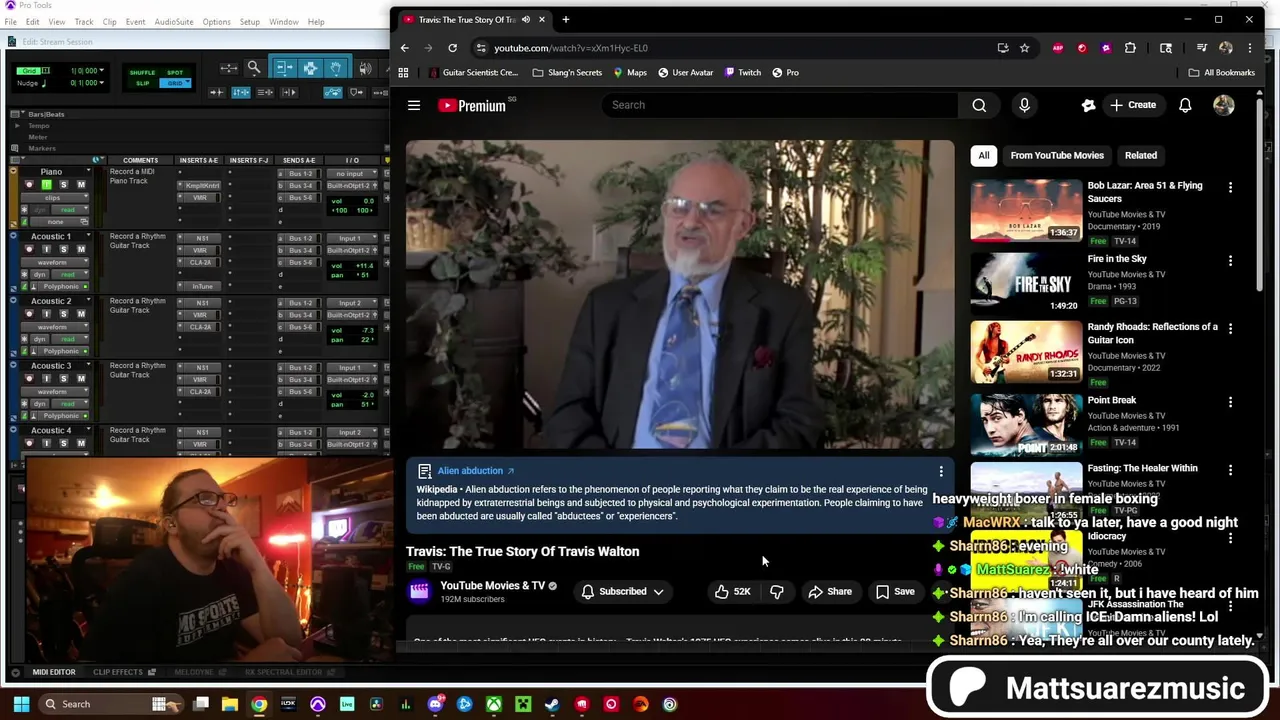This screenshot has width=1280, height=720.
Task: Dislike the Travis Walton video
Action: point(777,591)
